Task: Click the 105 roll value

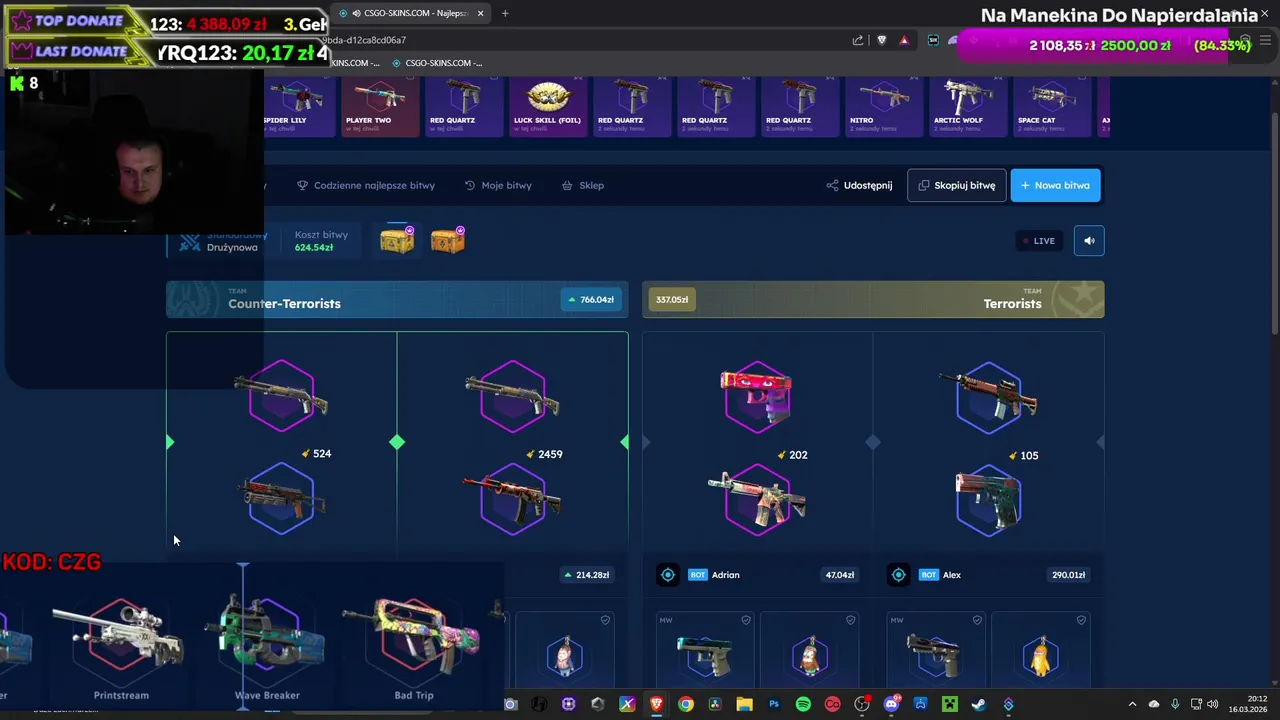Action: pos(1023,456)
